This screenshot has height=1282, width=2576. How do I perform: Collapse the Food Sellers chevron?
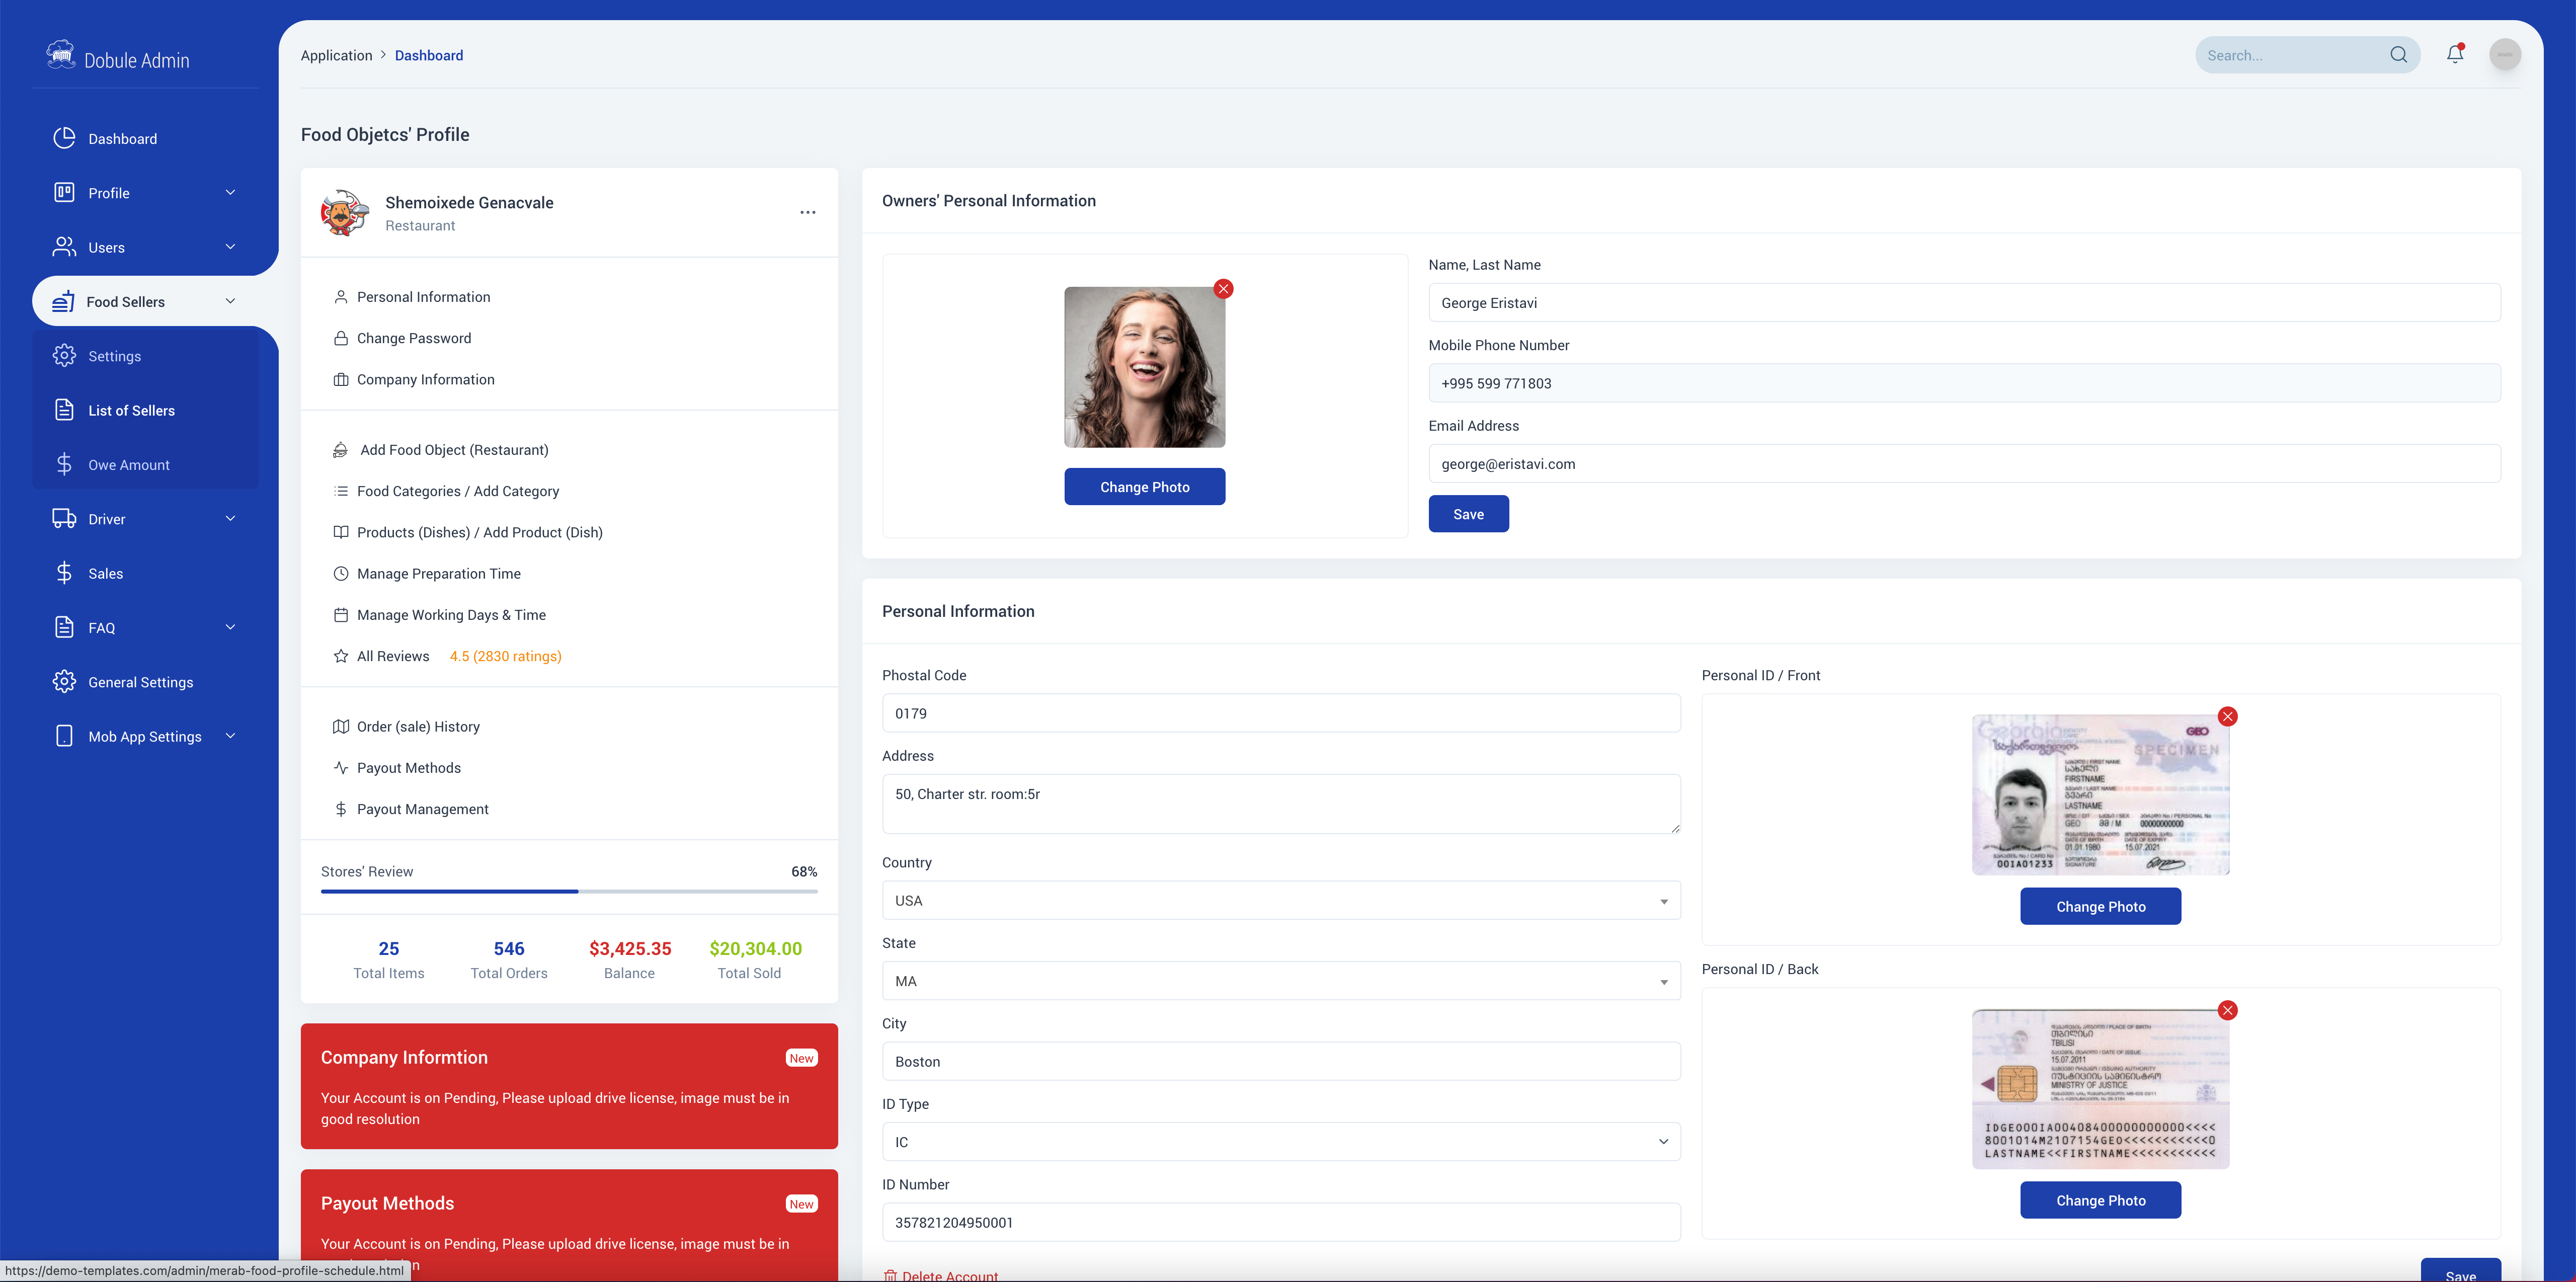(230, 301)
